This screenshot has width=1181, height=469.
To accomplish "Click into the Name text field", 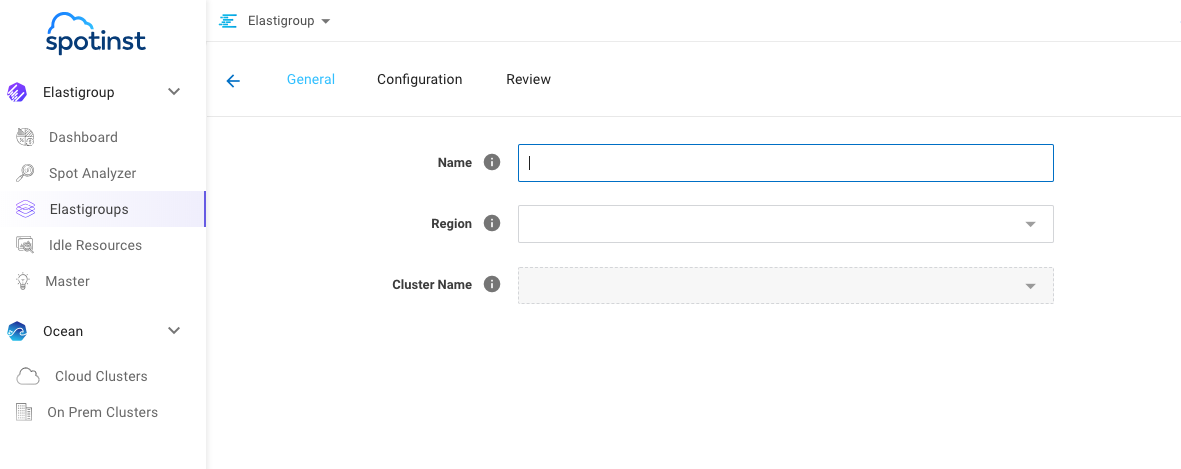I will coord(785,163).
